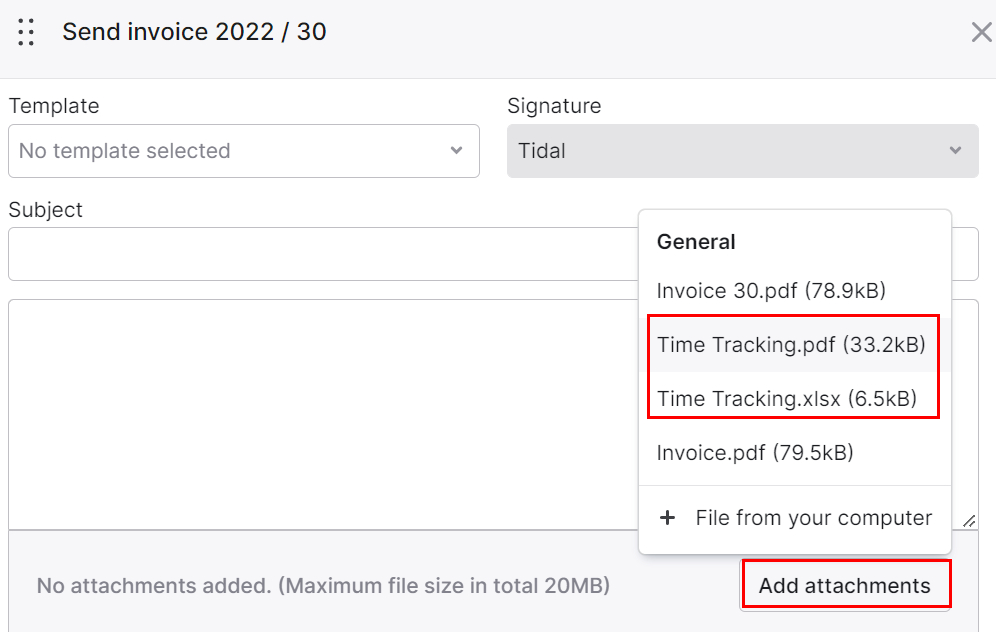Click the Template dropdown chevron arrow
Viewport: 996px width, 632px height.
pyautogui.click(x=456, y=151)
